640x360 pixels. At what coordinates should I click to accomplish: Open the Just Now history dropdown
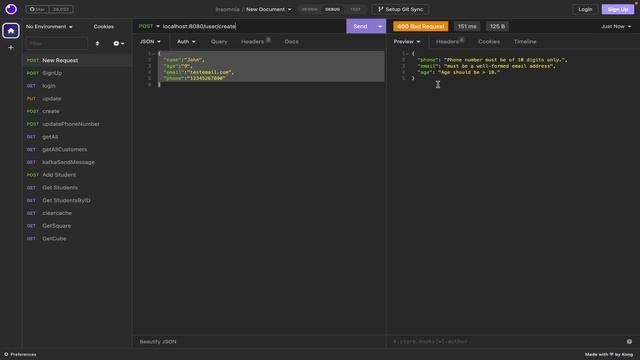[x=616, y=27]
